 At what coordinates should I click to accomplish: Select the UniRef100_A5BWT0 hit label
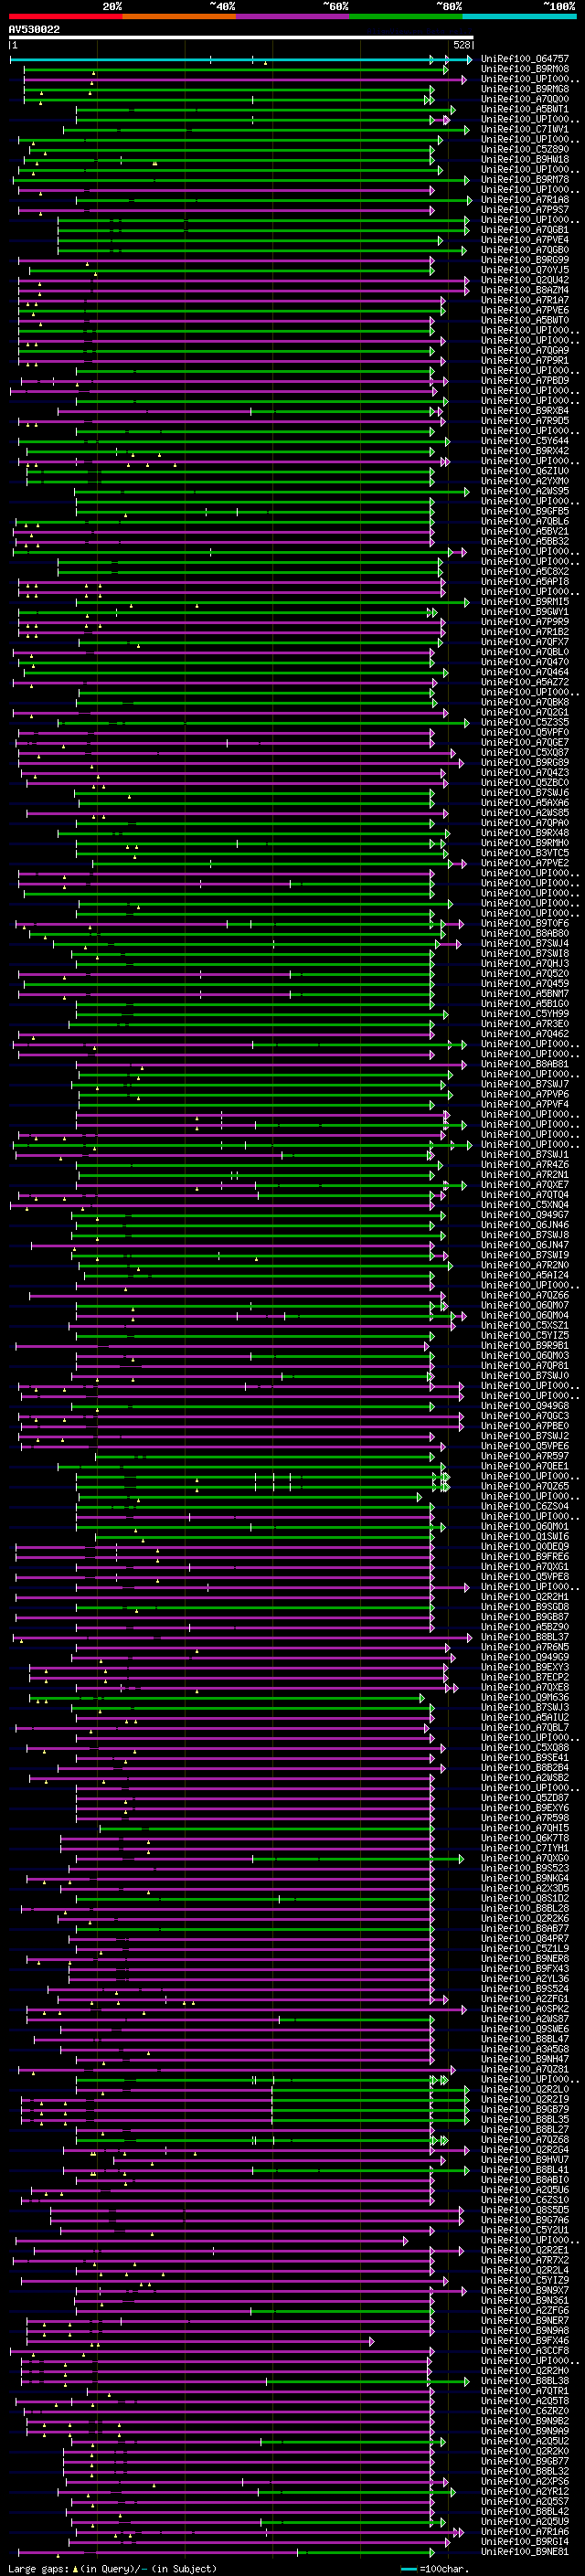pyautogui.click(x=524, y=320)
